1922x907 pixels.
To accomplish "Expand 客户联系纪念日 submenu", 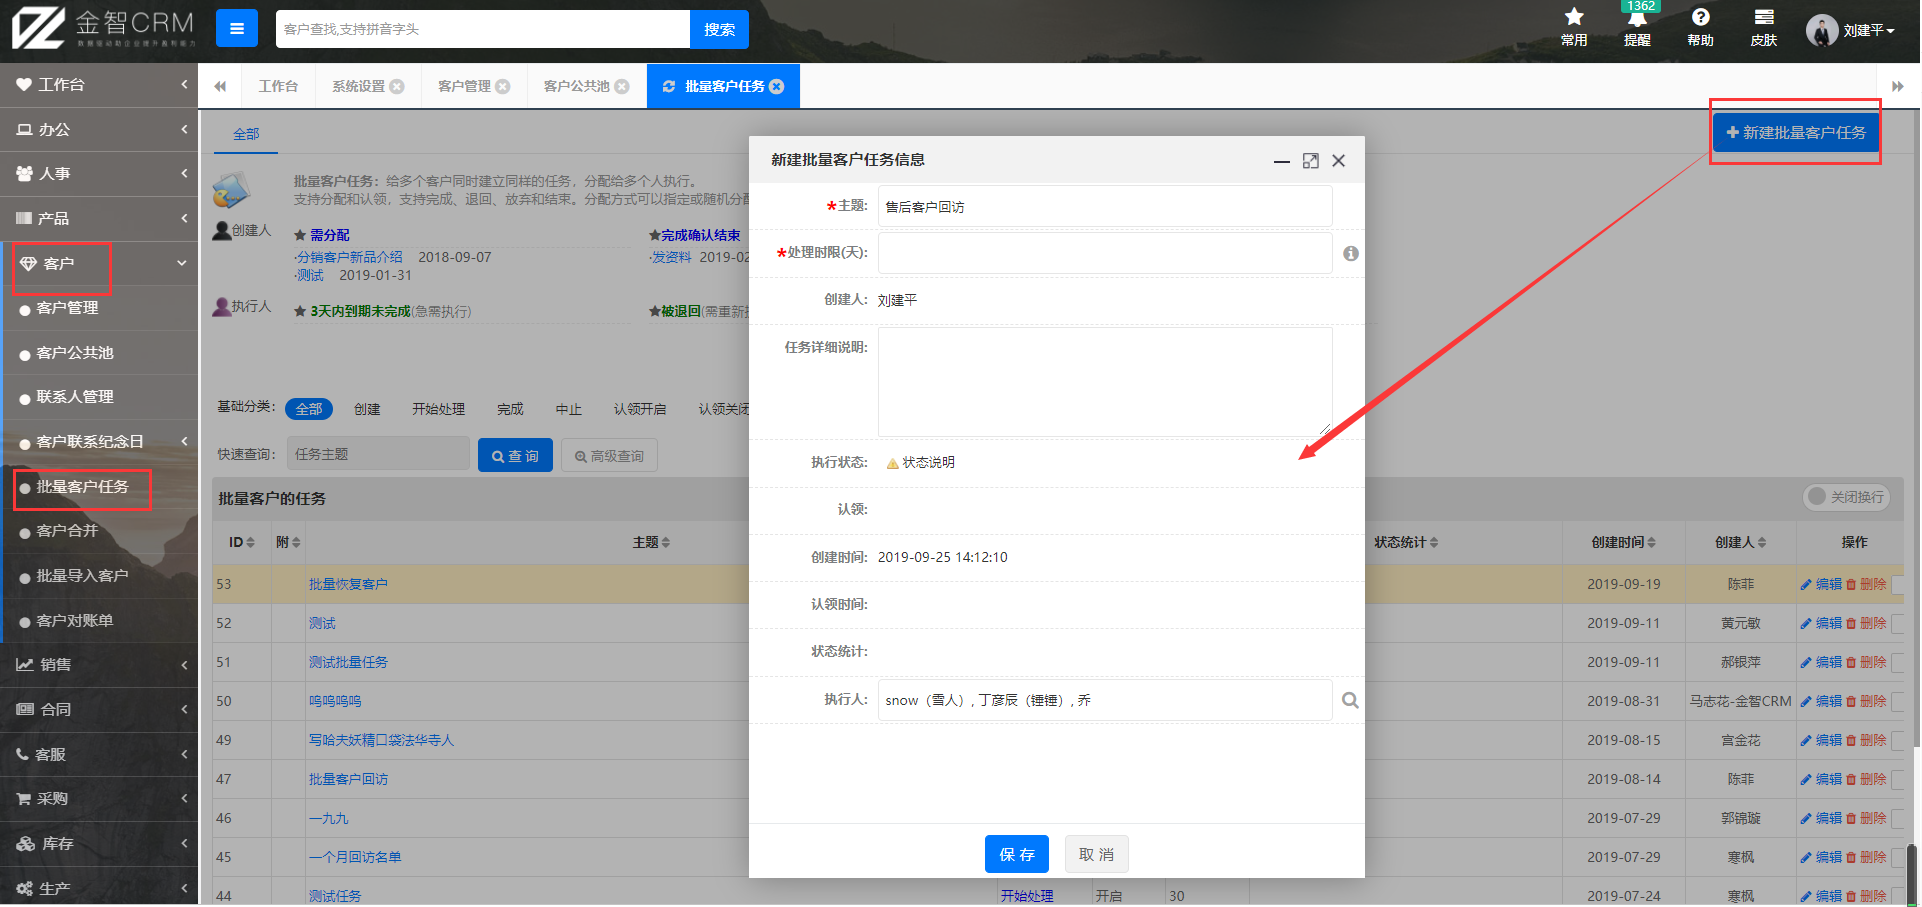I will (99, 442).
